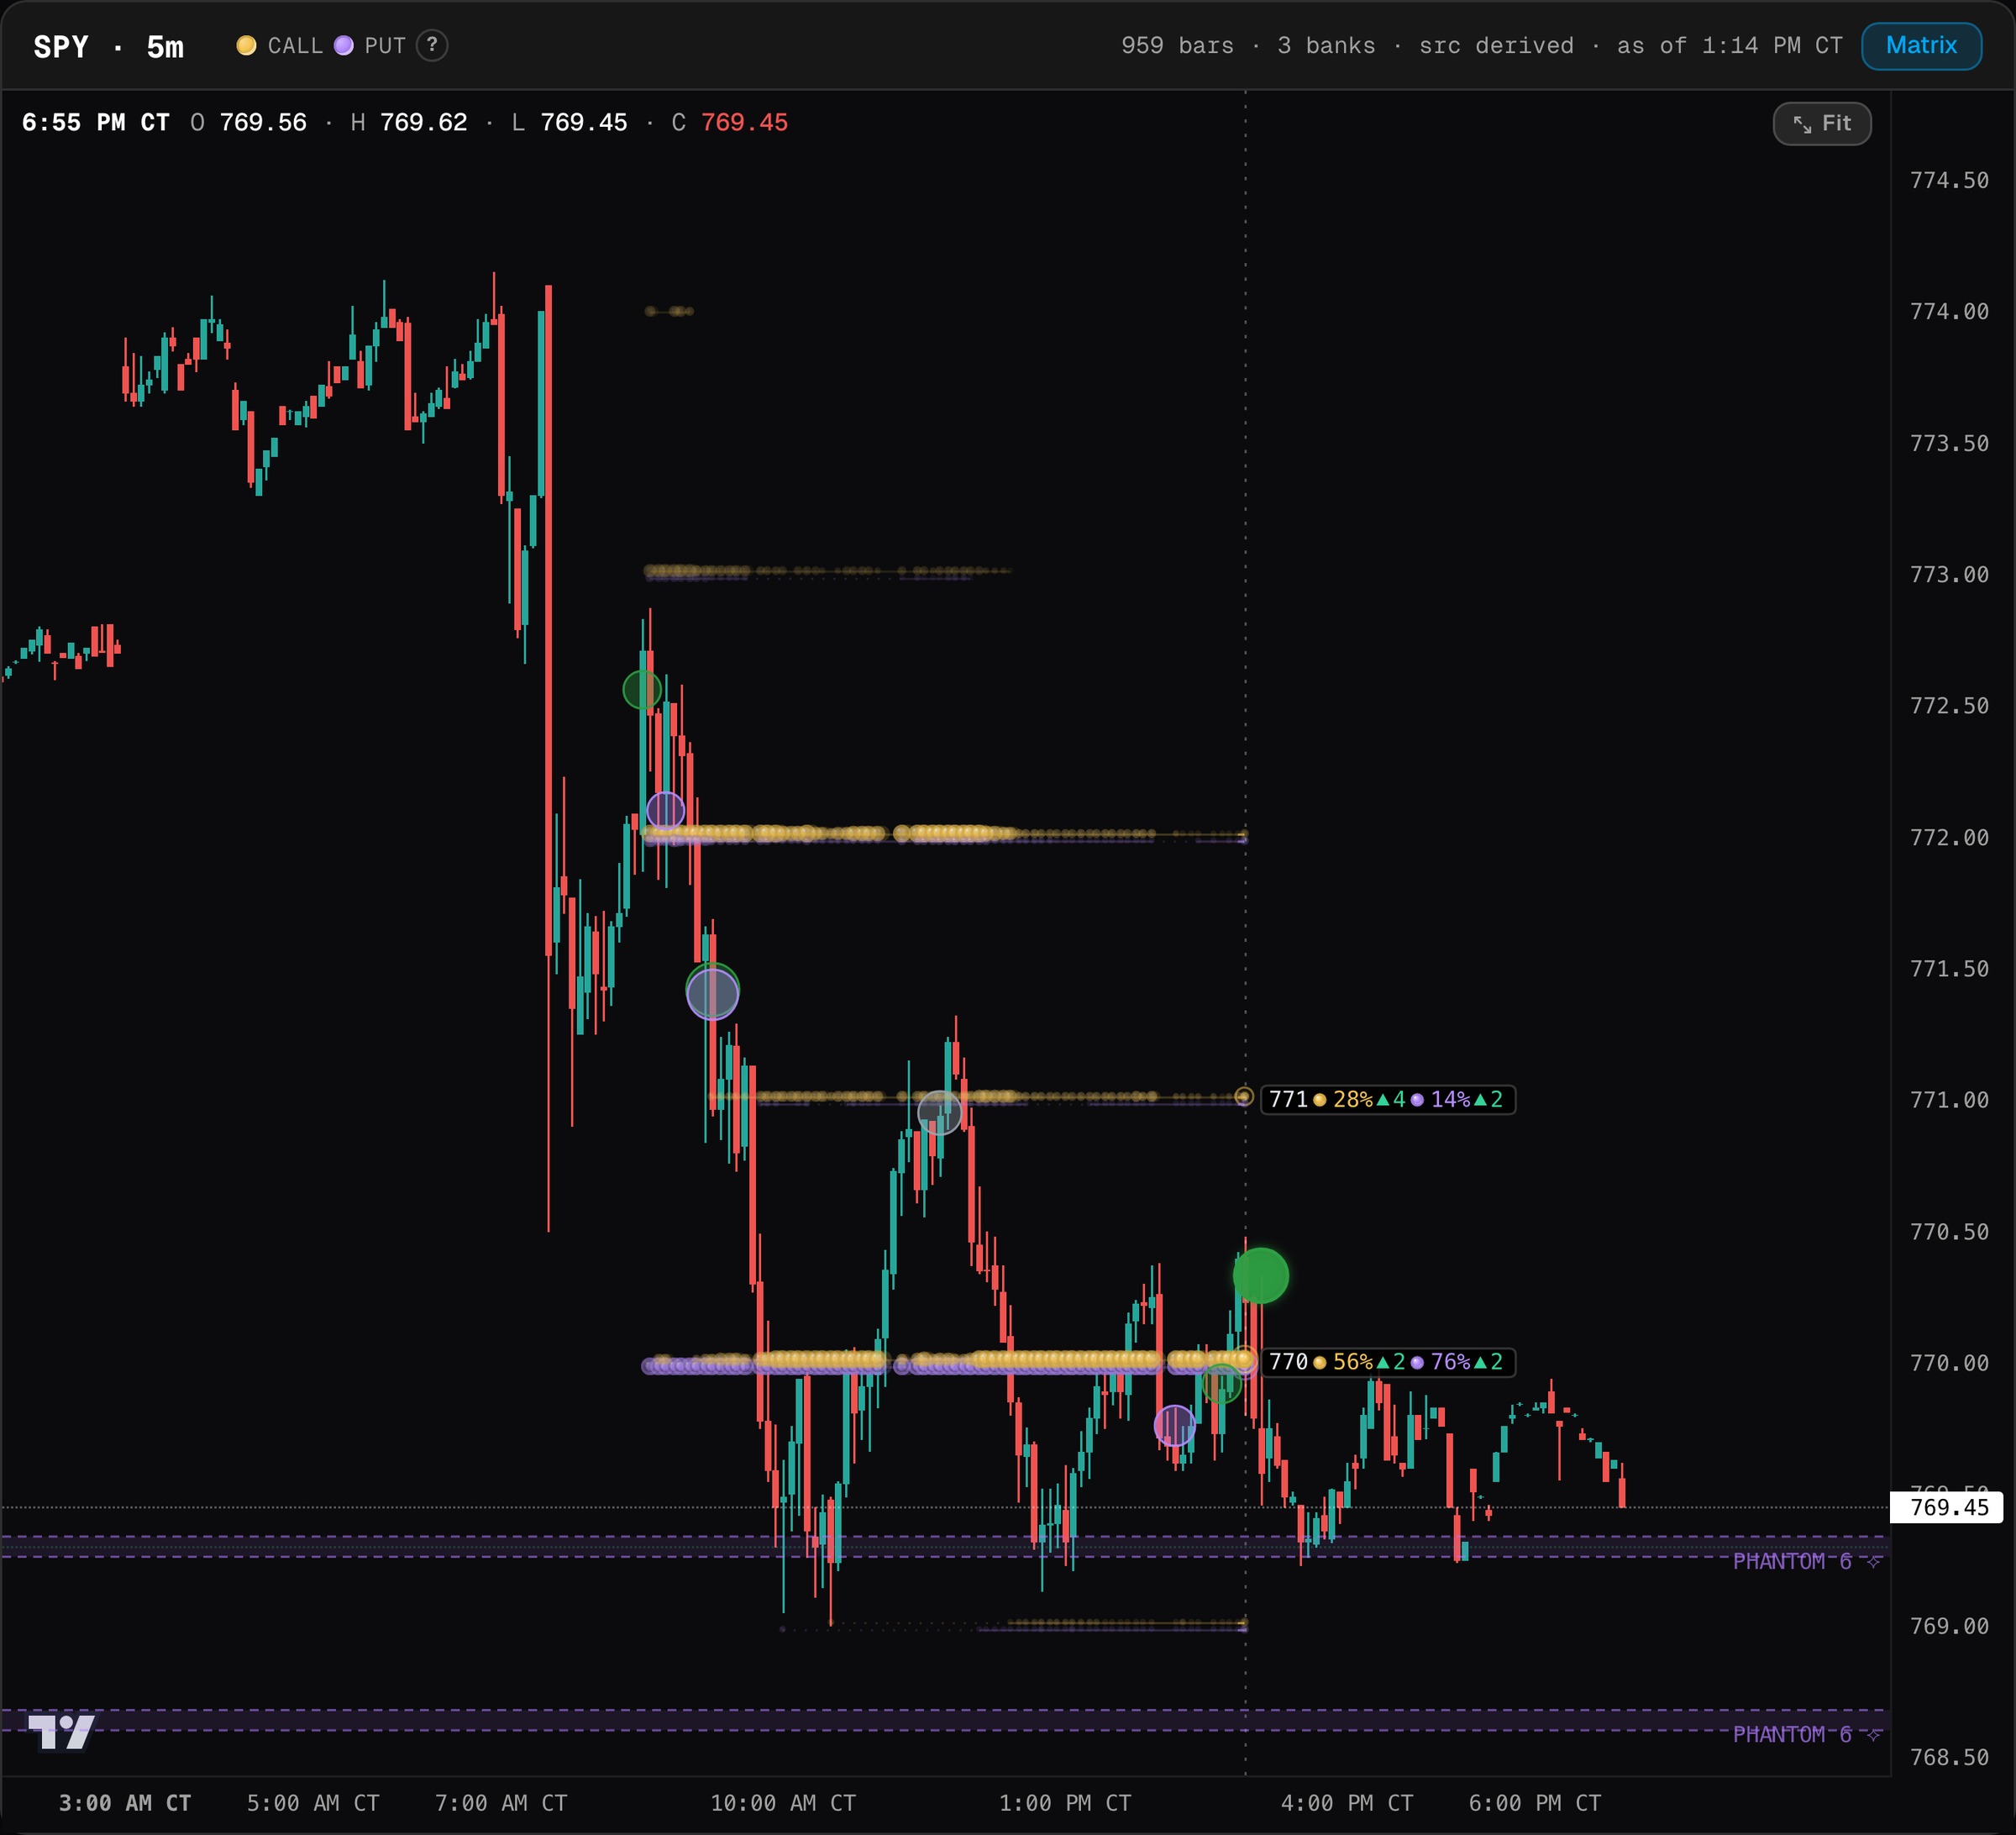The width and height of the screenshot is (2016, 1835).
Task: Click the 768.50 price axis label
Action: pyautogui.click(x=1949, y=1758)
